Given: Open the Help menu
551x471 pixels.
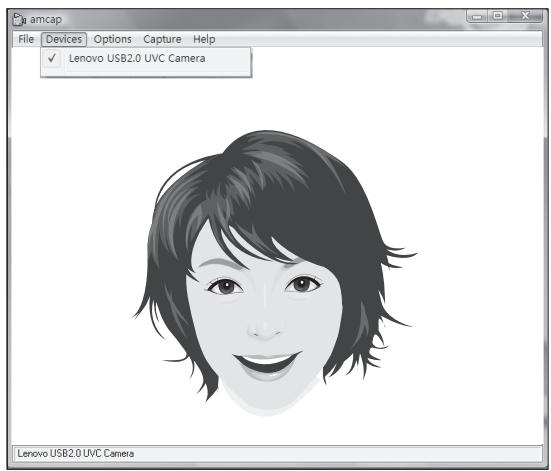Looking at the screenshot, I should pyautogui.click(x=204, y=39).
